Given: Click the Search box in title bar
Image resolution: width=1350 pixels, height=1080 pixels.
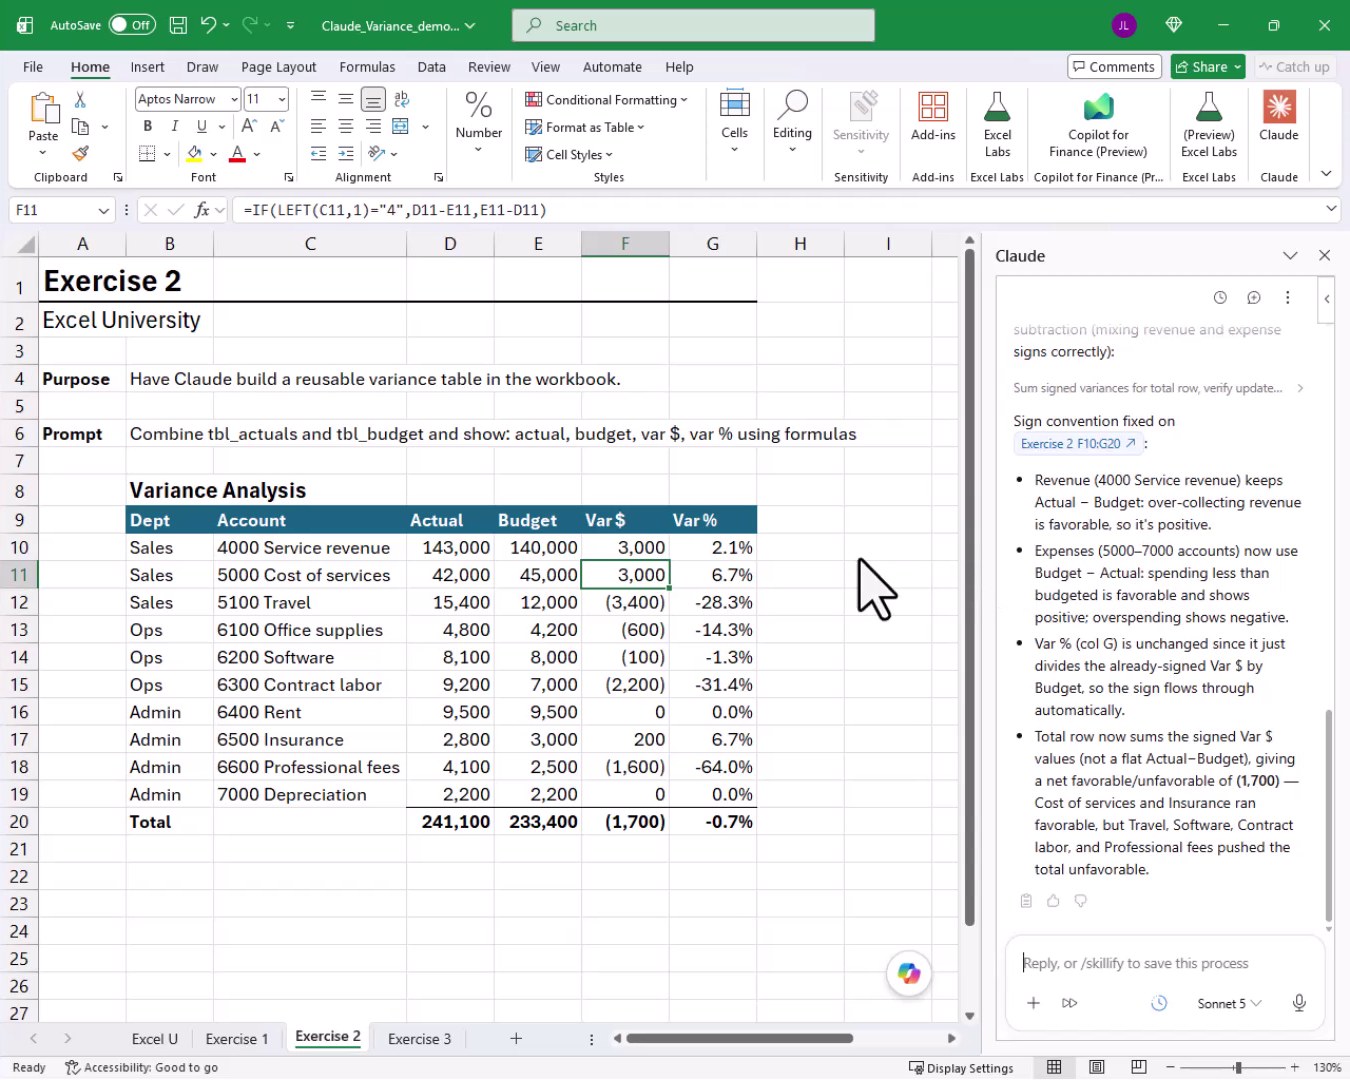Looking at the screenshot, I should click(x=693, y=25).
